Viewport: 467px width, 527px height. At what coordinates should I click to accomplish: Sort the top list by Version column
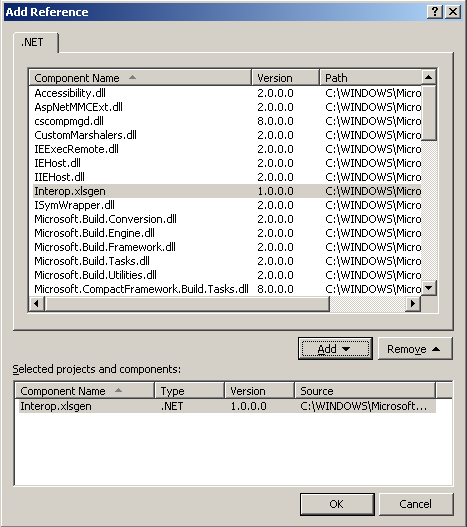pyautogui.click(x=285, y=78)
